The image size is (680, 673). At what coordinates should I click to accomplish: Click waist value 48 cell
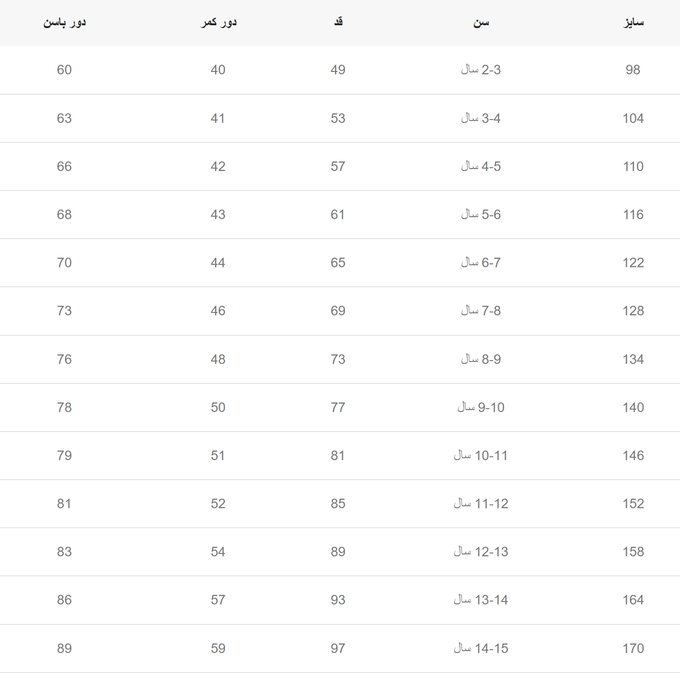218,359
